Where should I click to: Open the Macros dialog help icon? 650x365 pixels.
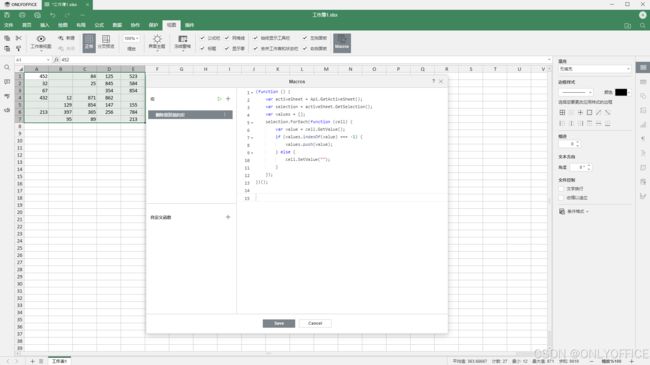point(434,81)
